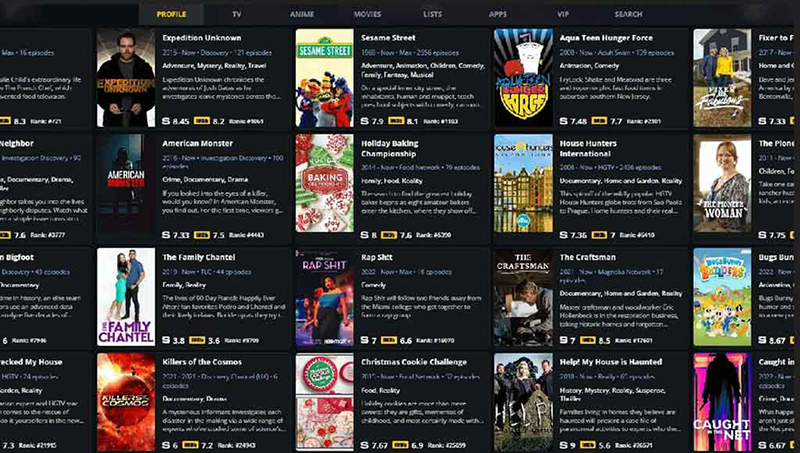Open Killers of the Cosmos title

[x=202, y=362]
